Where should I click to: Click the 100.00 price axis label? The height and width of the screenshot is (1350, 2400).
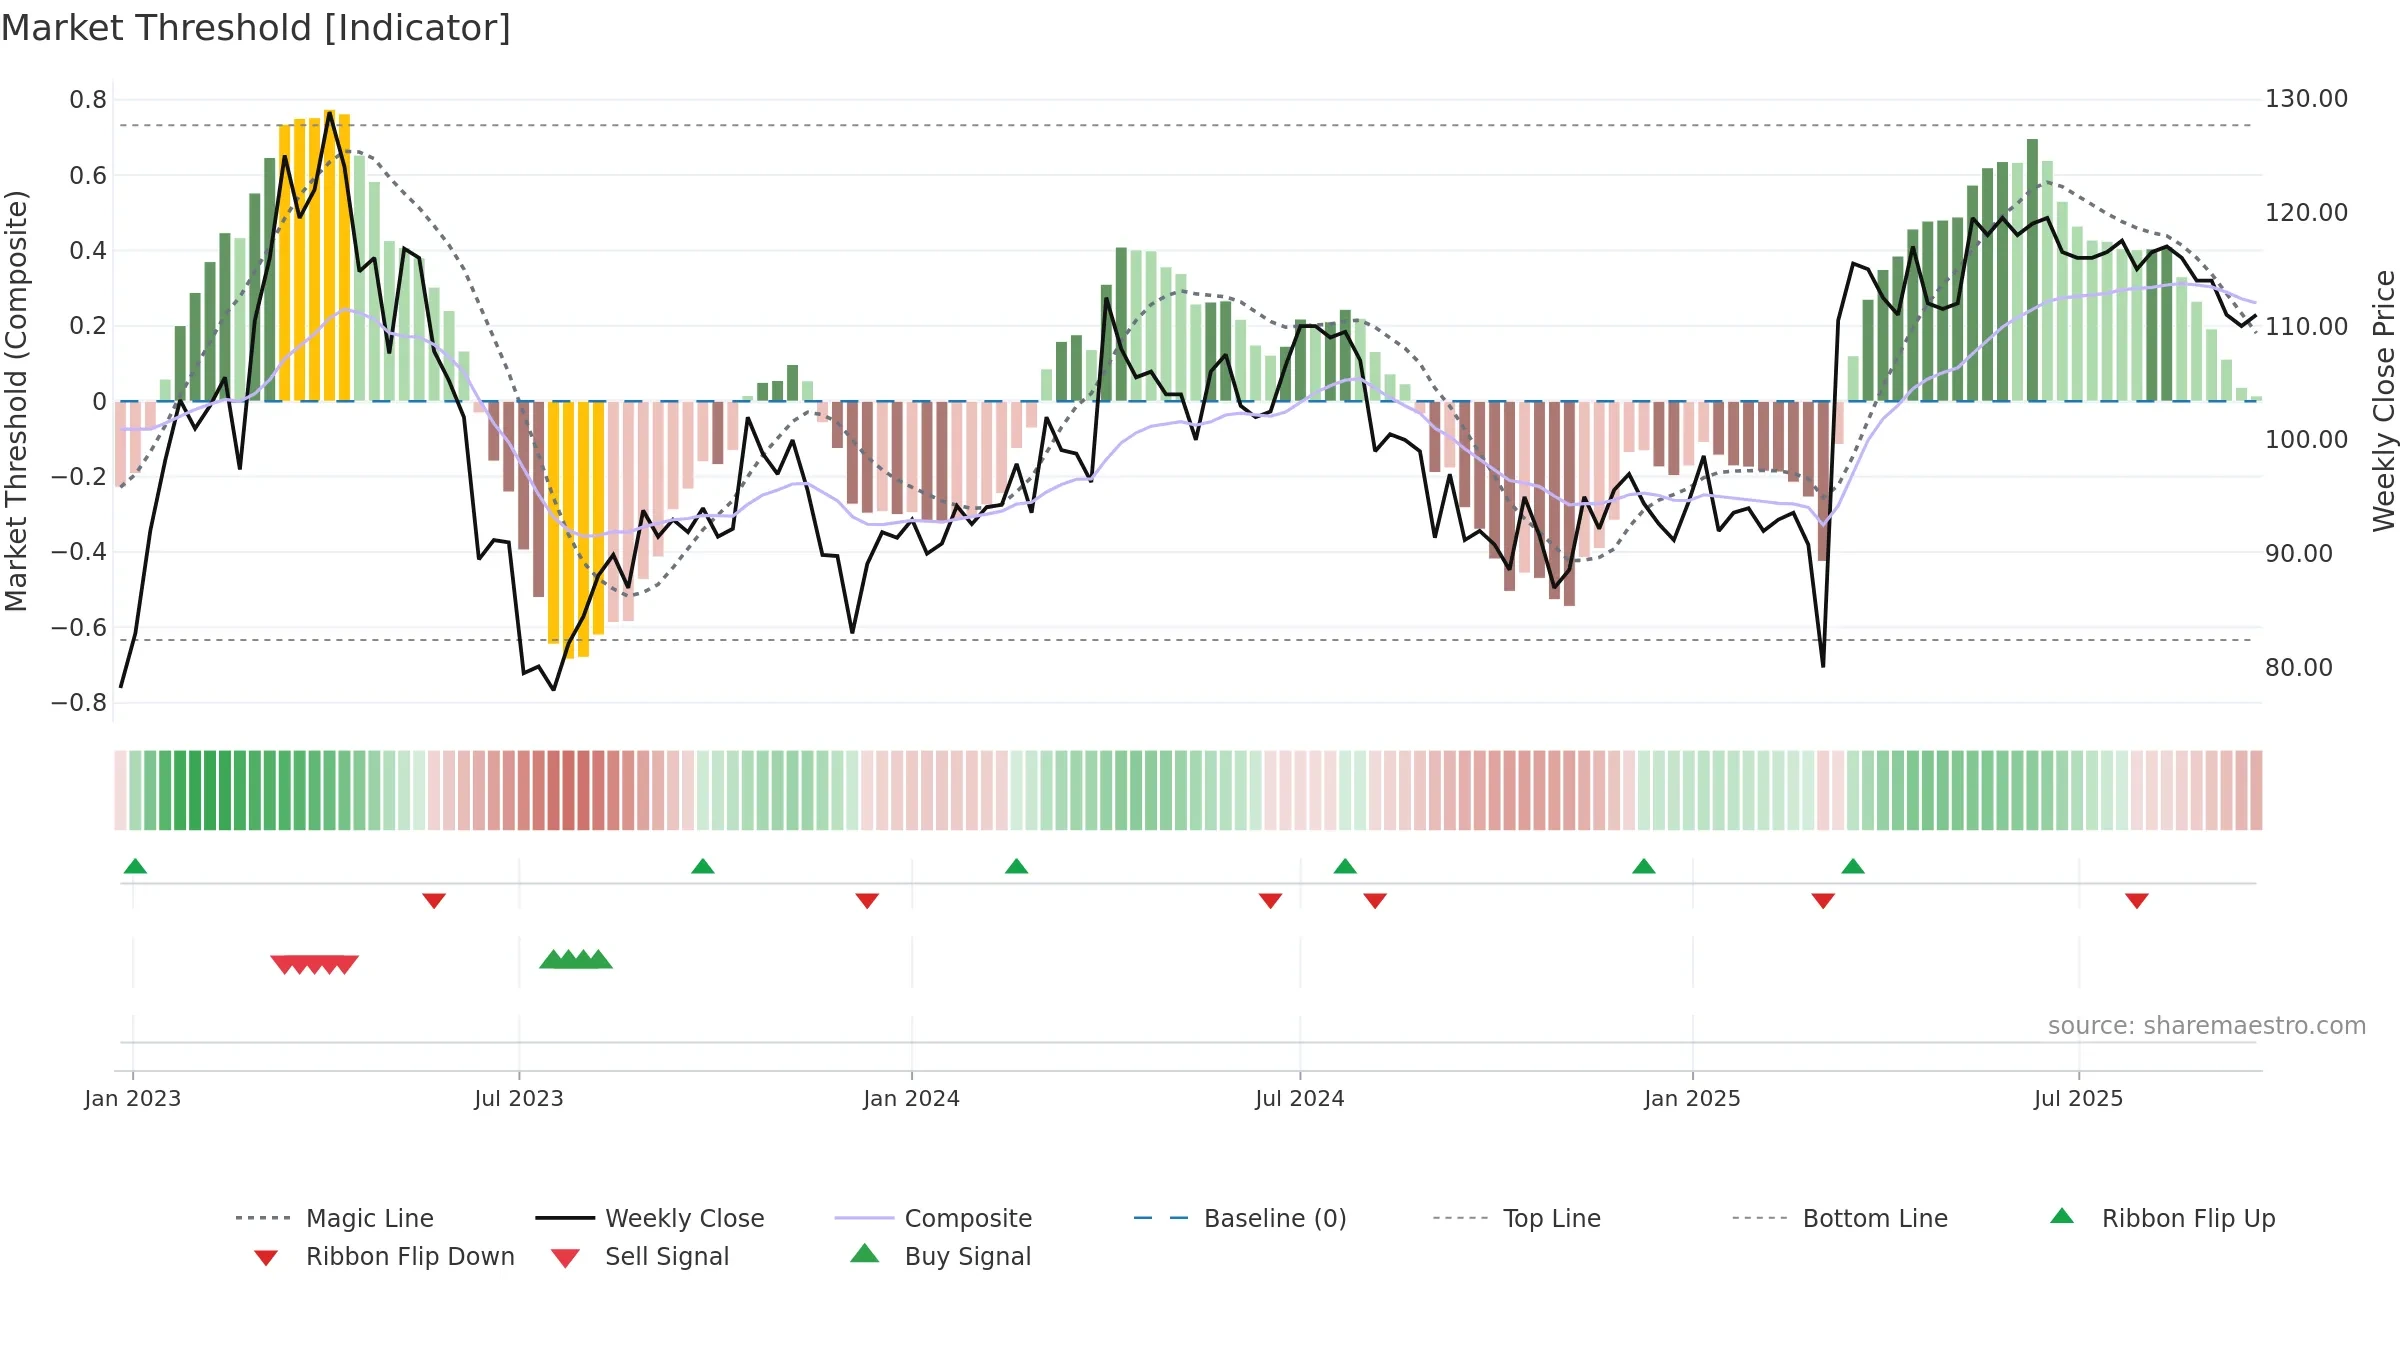tap(2306, 440)
